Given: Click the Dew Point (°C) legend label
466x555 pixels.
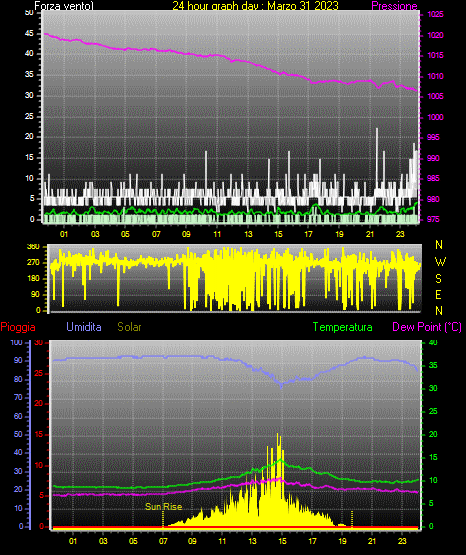Looking at the screenshot, I should (427, 327).
